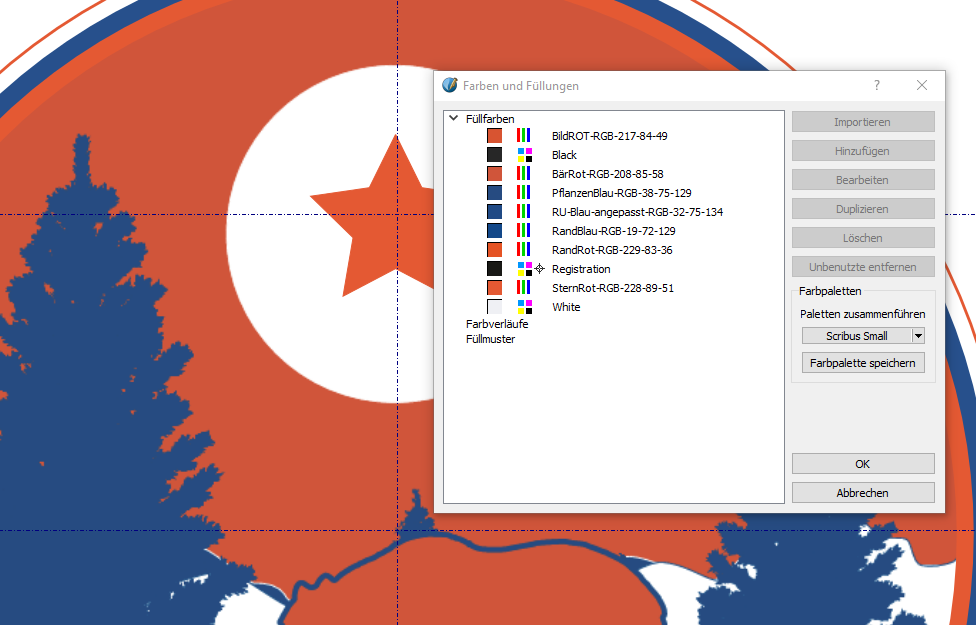Collapse the Füllfarben tree node
Image resolution: width=976 pixels, height=625 pixels.
(454, 118)
